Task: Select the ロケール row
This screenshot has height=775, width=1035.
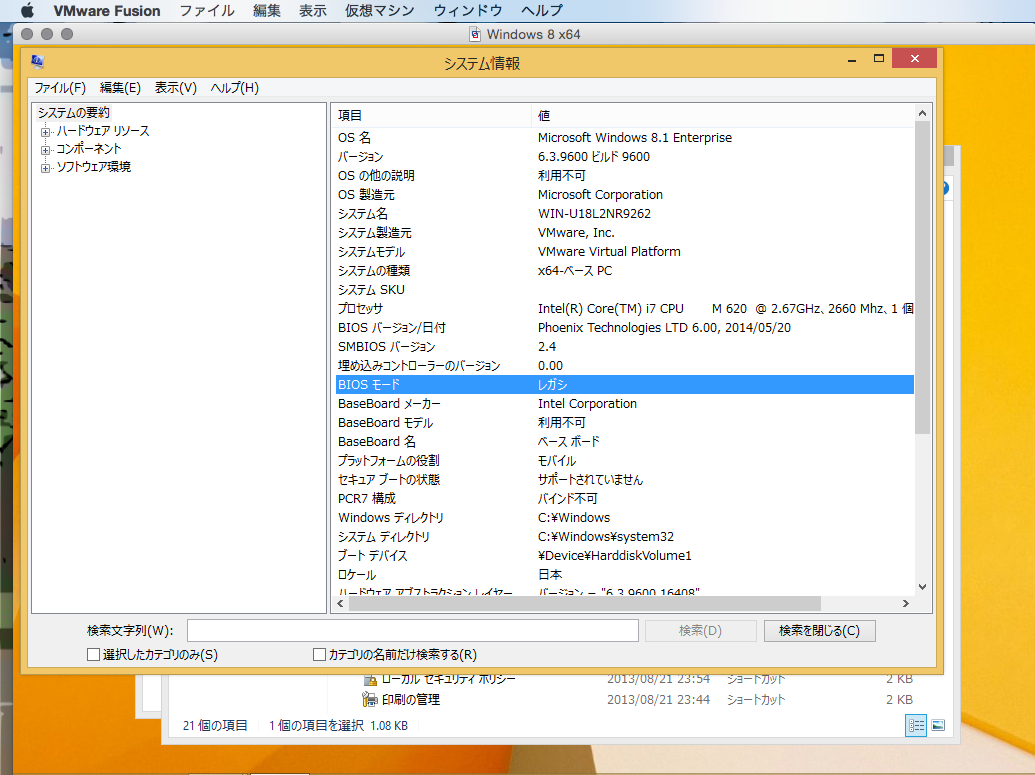Action: click(x=624, y=574)
